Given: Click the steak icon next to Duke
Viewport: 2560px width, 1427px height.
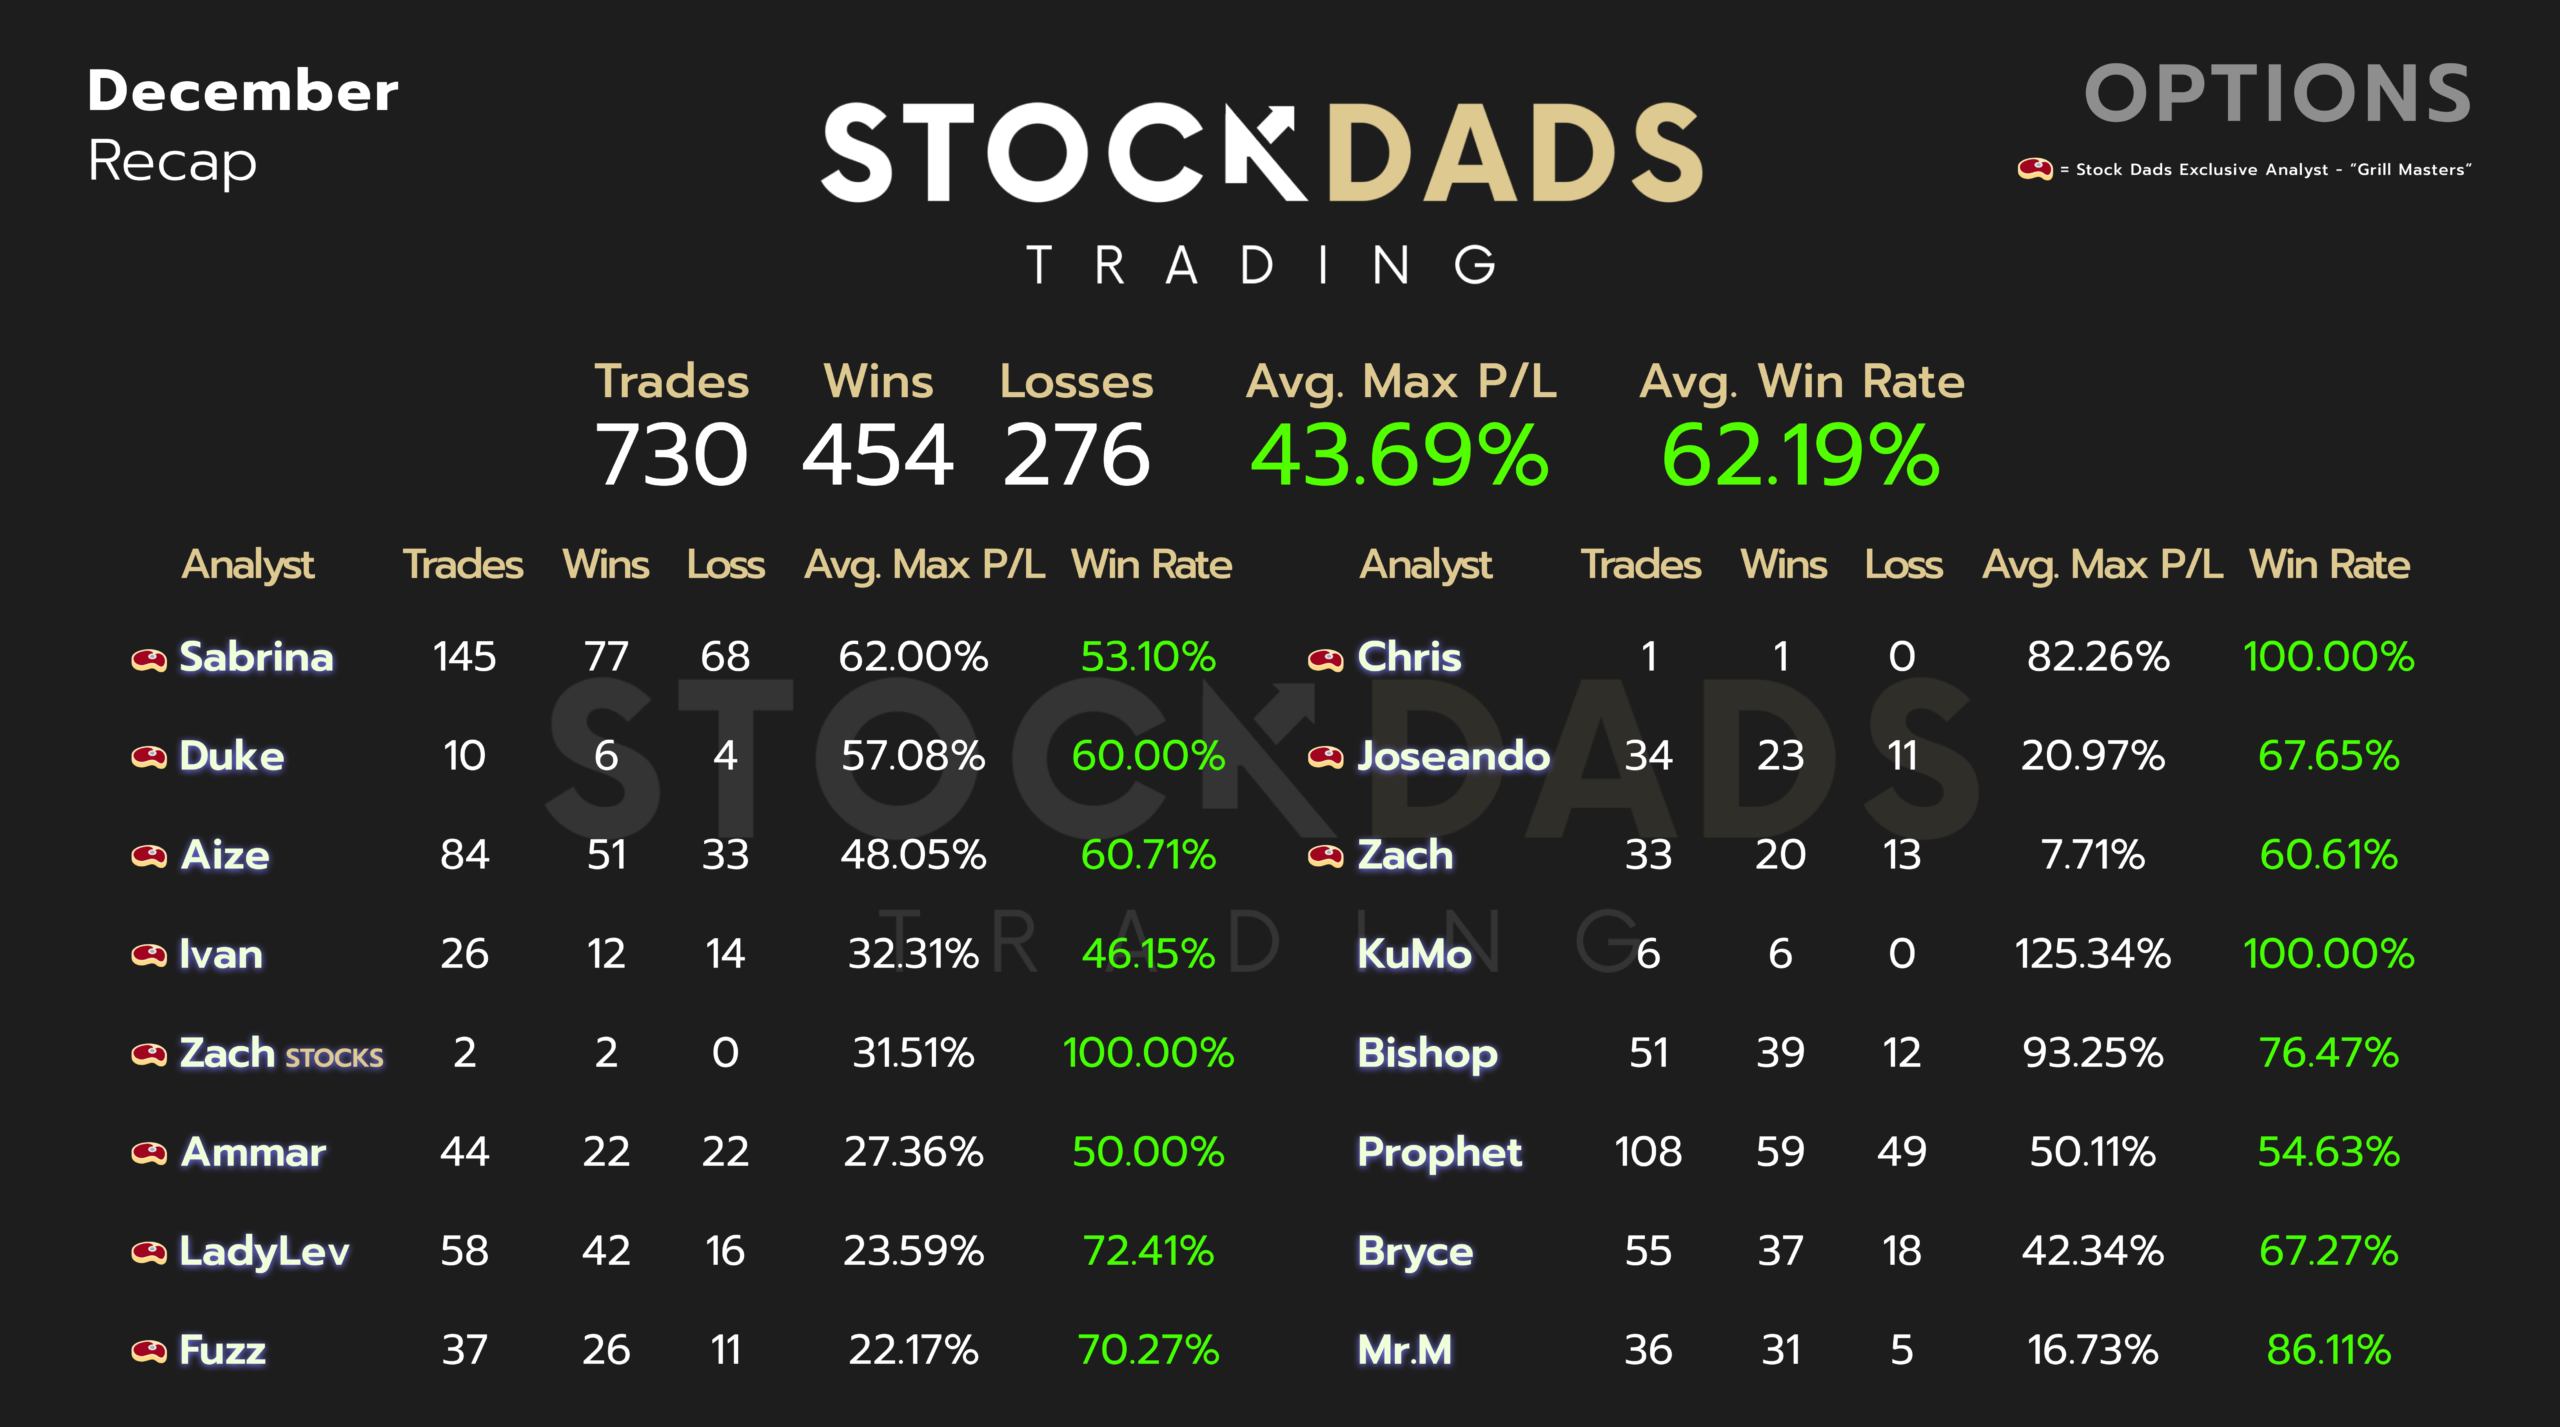Looking at the screenshot, I should tap(149, 757).
